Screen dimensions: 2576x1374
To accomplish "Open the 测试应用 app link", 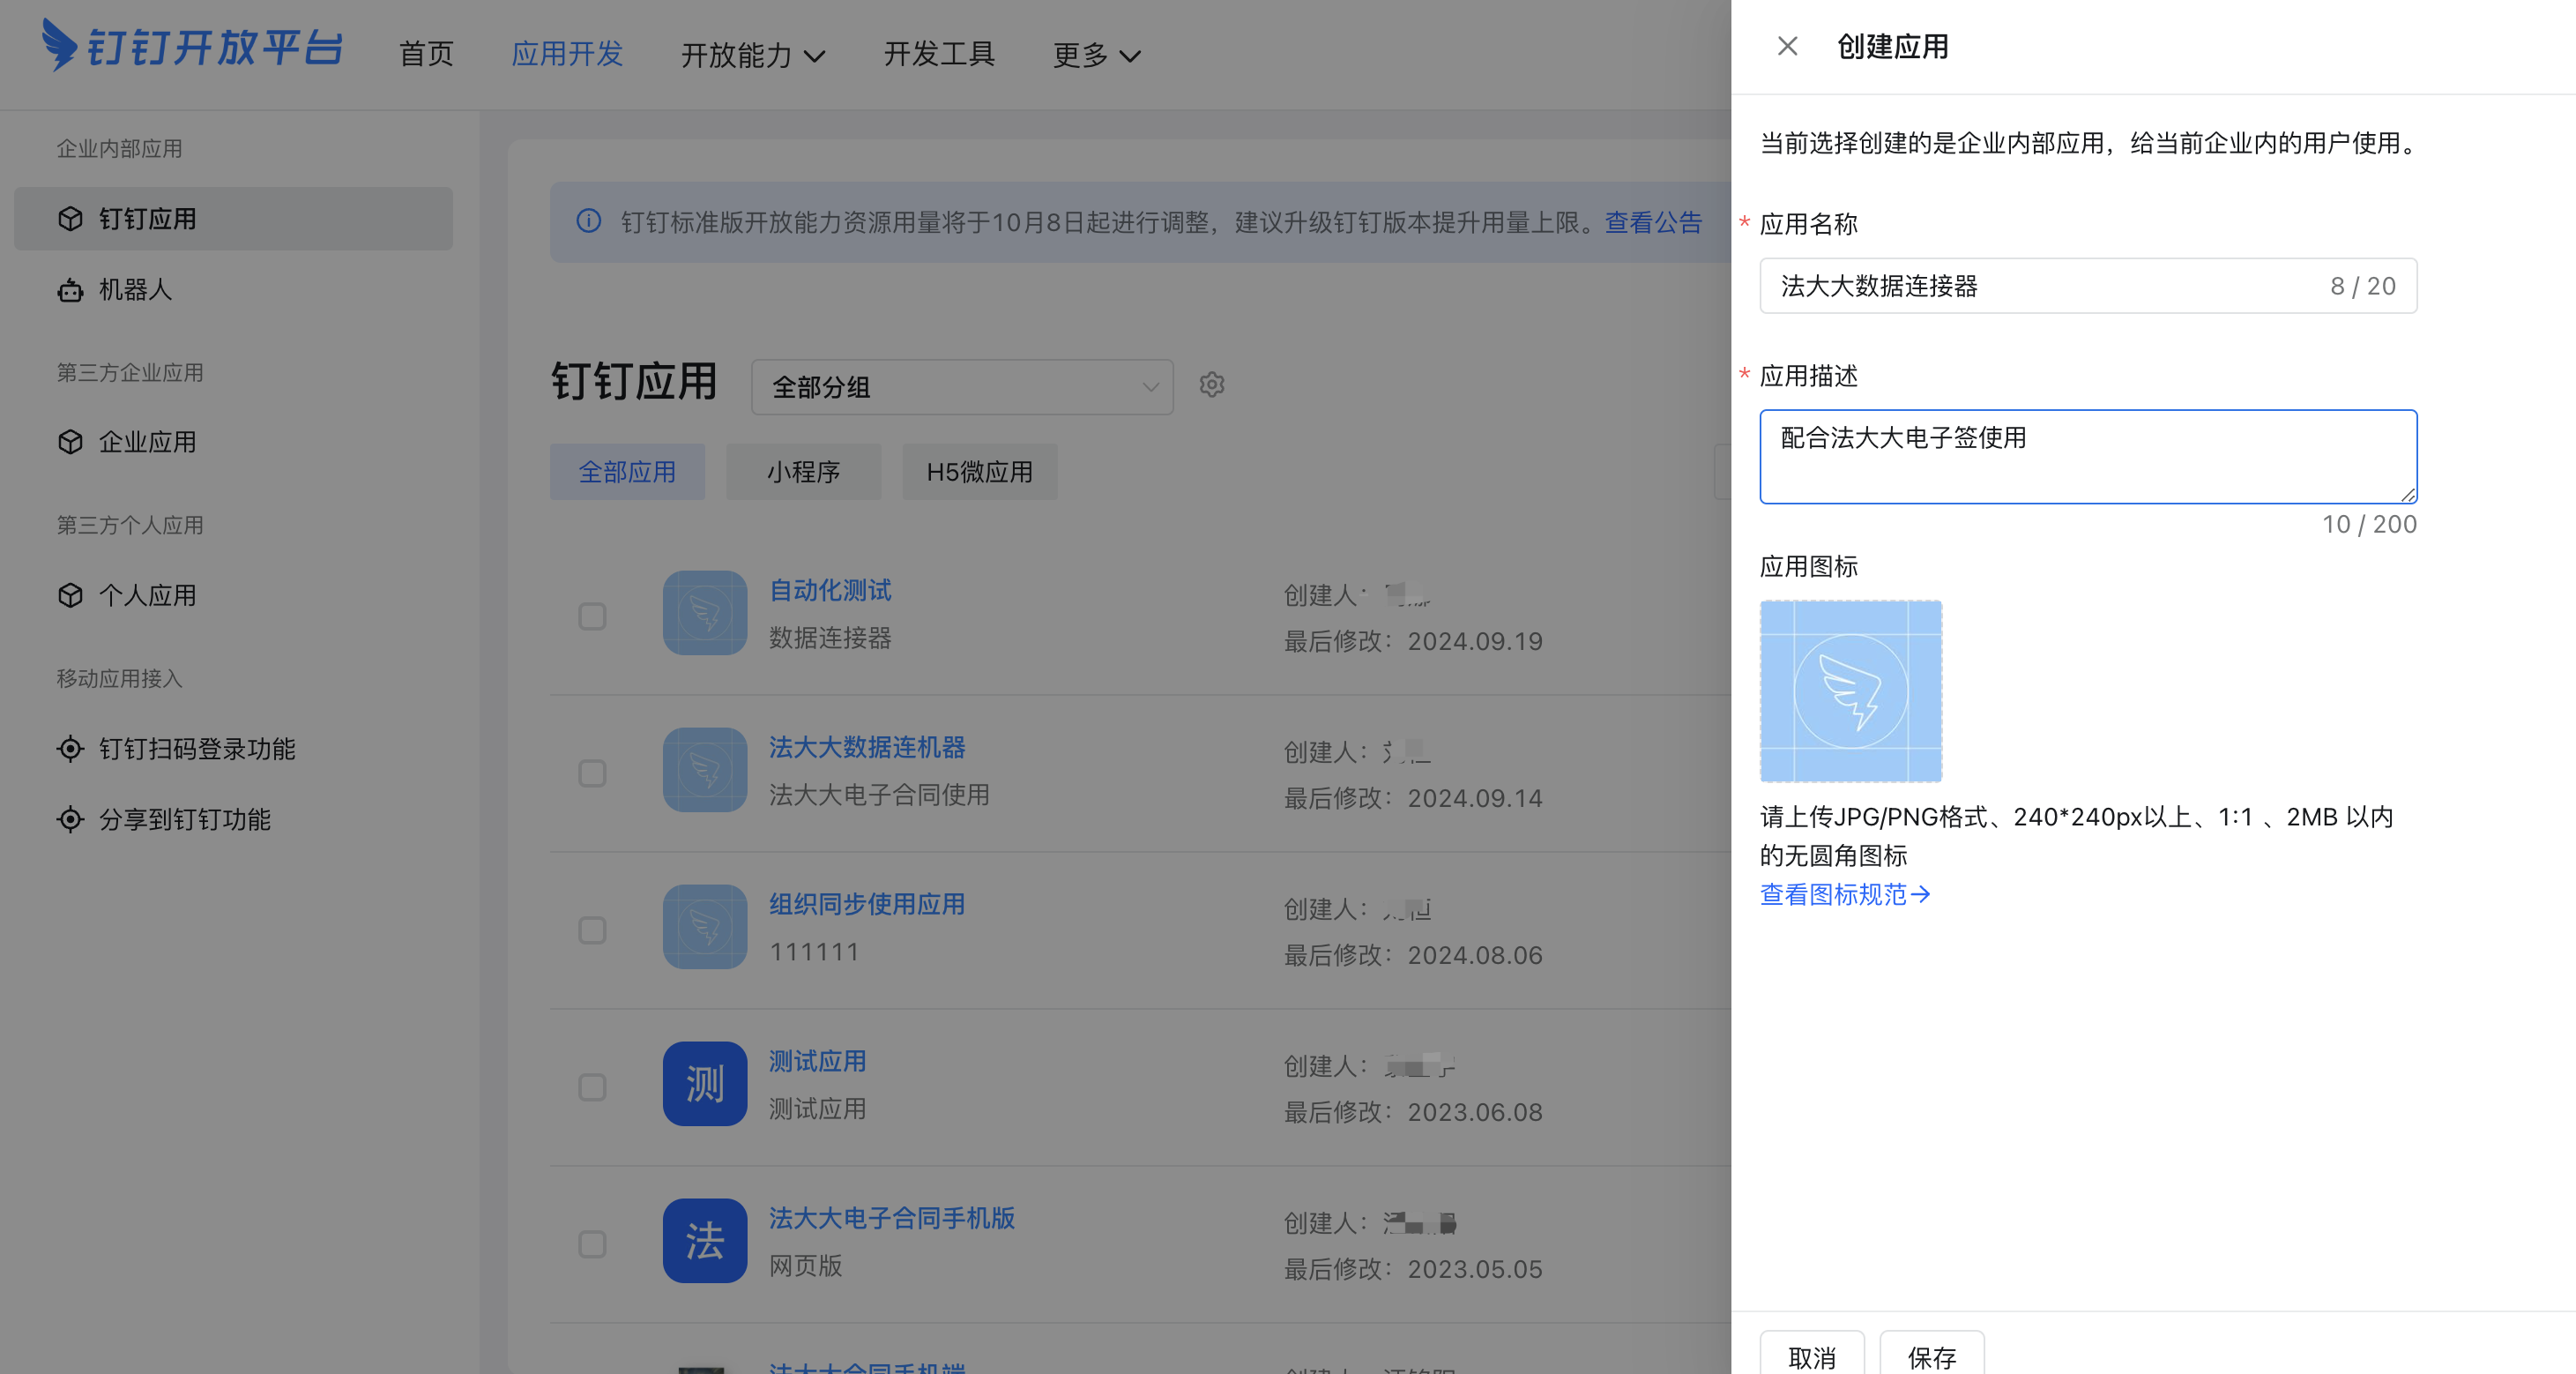I will [817, 1061].
